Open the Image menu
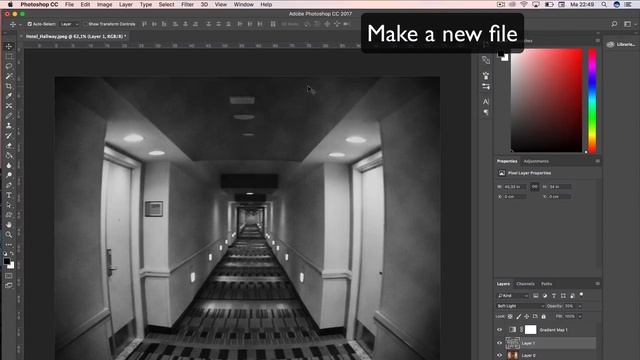Image resolution: width=640 pixels, height=360 pixels. point(104,4)
